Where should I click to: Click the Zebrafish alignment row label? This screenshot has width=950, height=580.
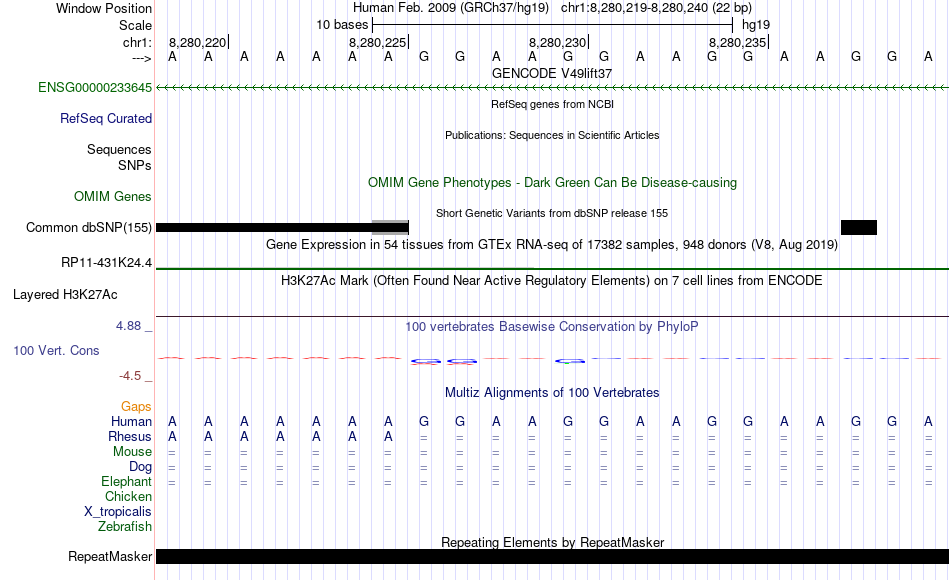(125, 526)
